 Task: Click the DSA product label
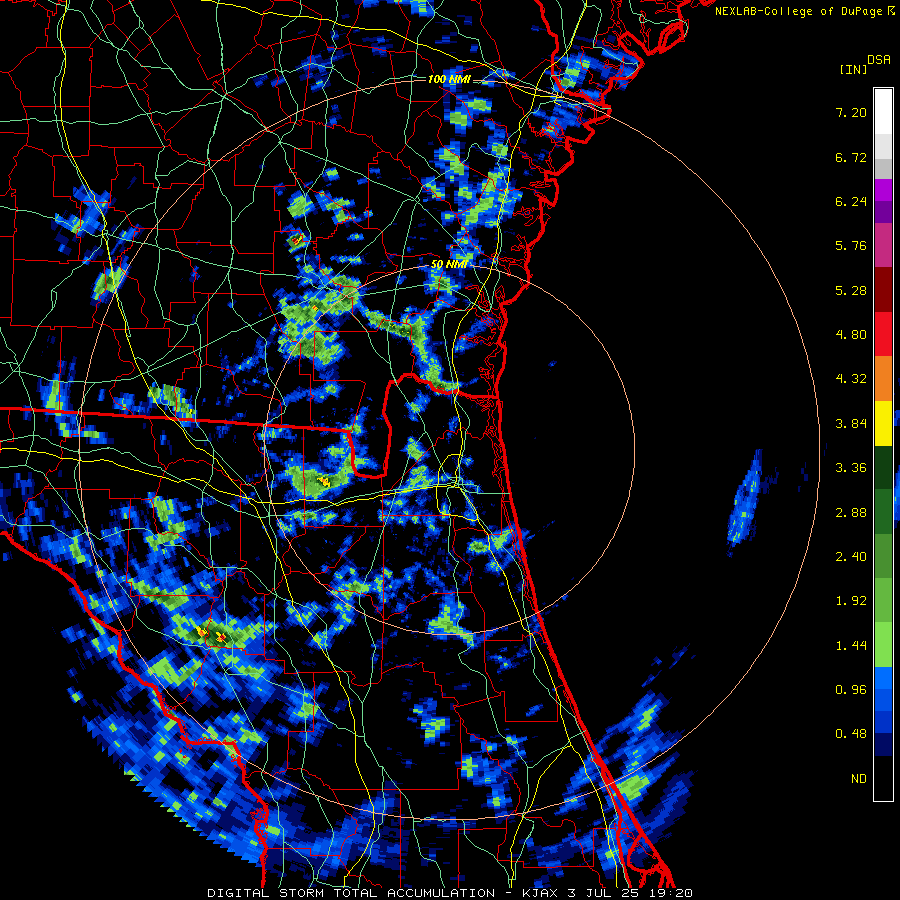tap(879, 60)
